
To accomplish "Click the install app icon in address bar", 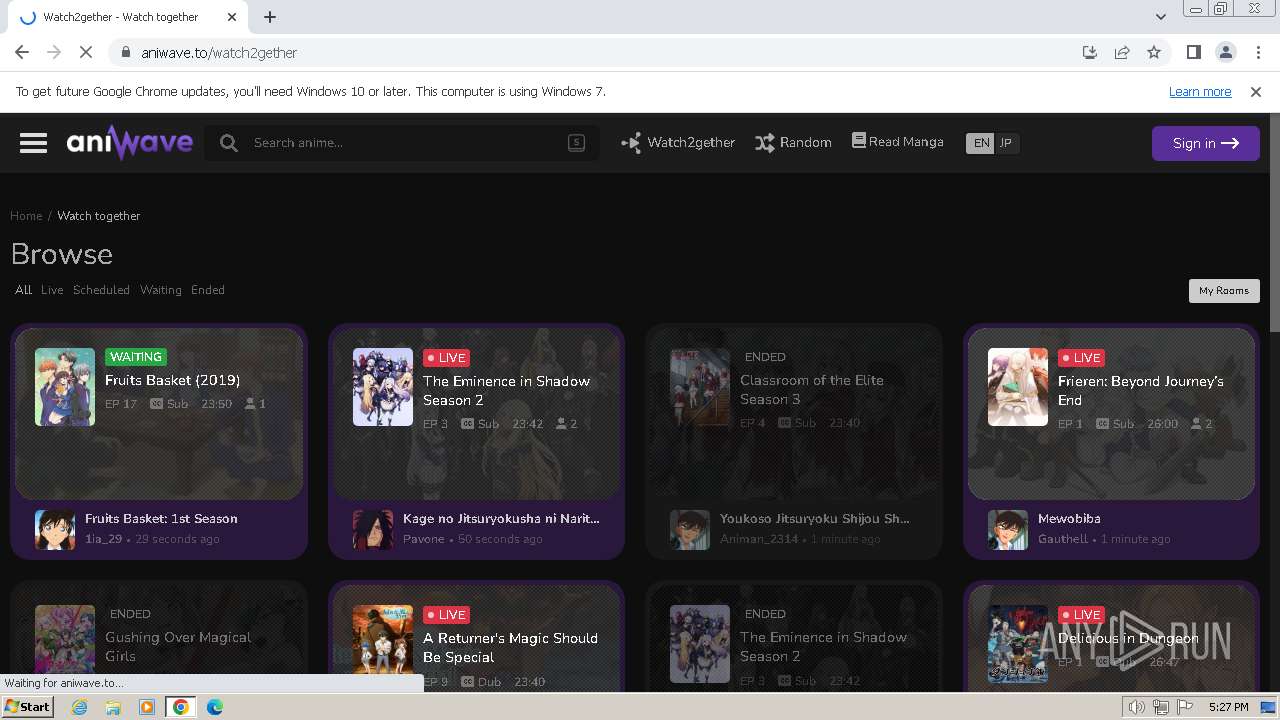I will 1090,53.
